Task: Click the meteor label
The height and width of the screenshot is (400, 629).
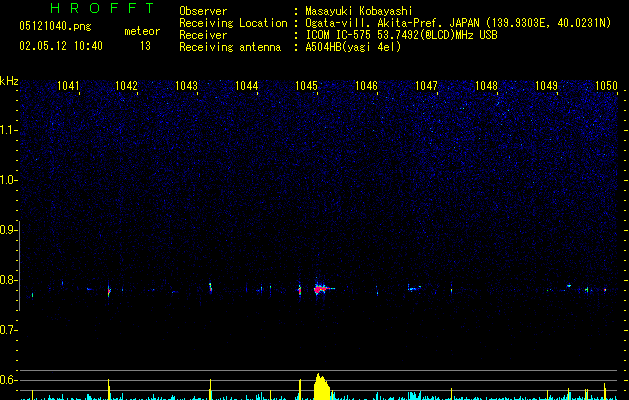Action: [x=142, y=31]
